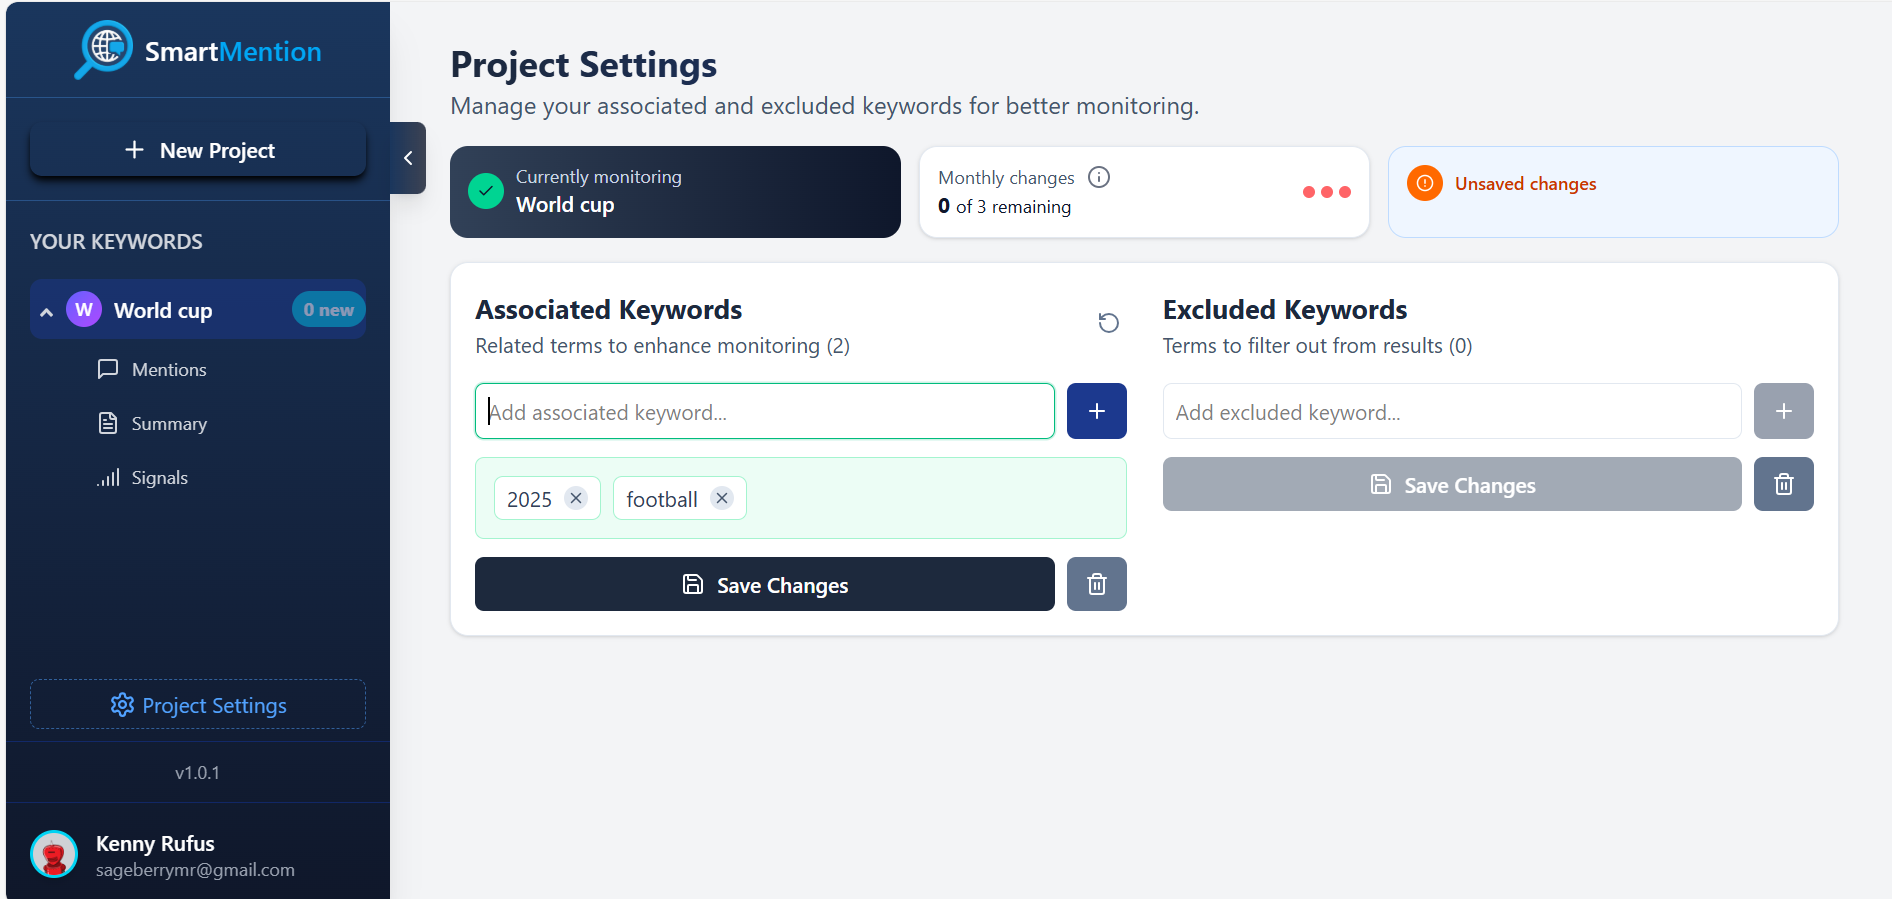Open the Summary page
Viewport: 1892px width, 899px height.
click(x=168, y=424)
